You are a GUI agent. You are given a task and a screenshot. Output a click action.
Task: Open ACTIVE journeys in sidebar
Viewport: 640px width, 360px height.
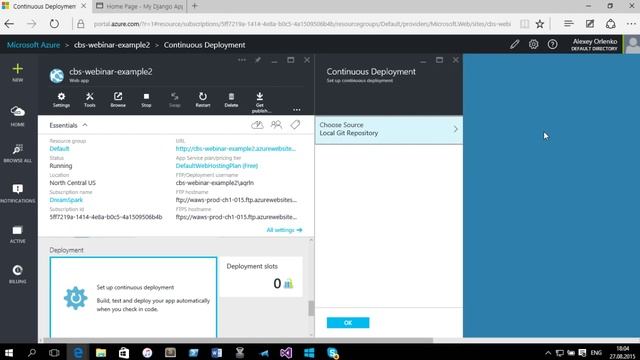click(18, 234)
